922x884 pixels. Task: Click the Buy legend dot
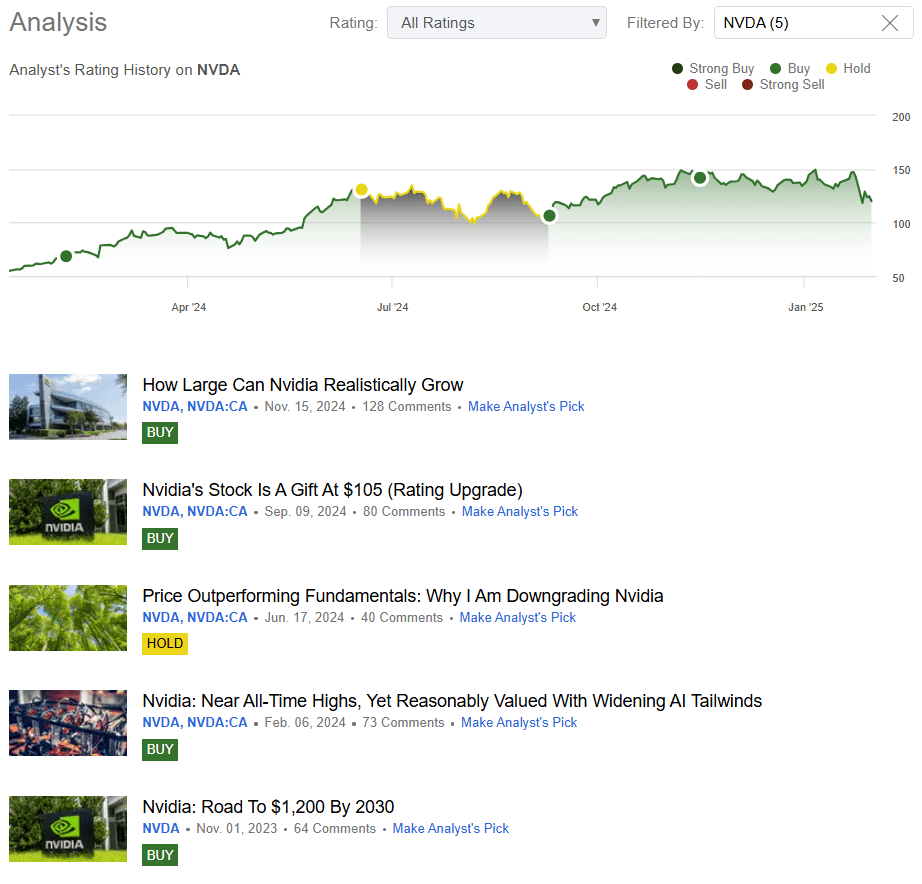pos(776,68)
